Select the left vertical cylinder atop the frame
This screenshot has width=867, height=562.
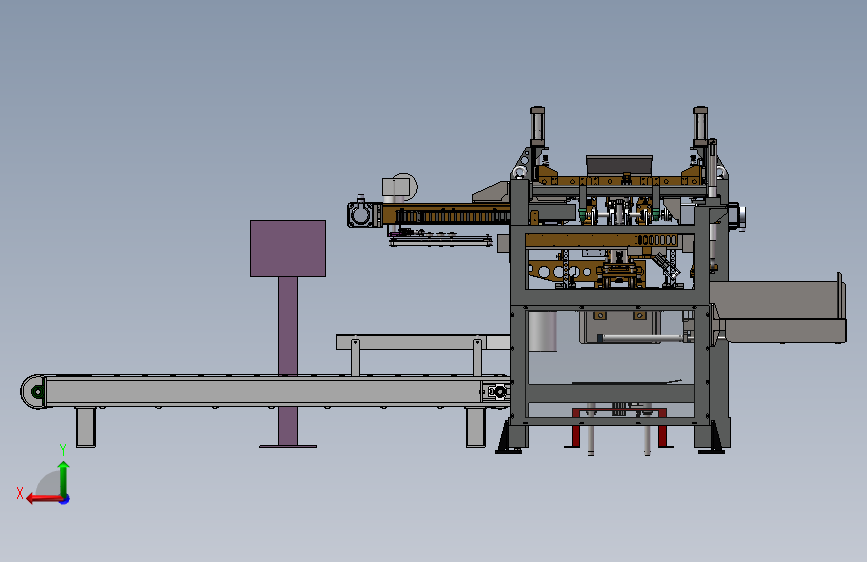coord(537,127)
